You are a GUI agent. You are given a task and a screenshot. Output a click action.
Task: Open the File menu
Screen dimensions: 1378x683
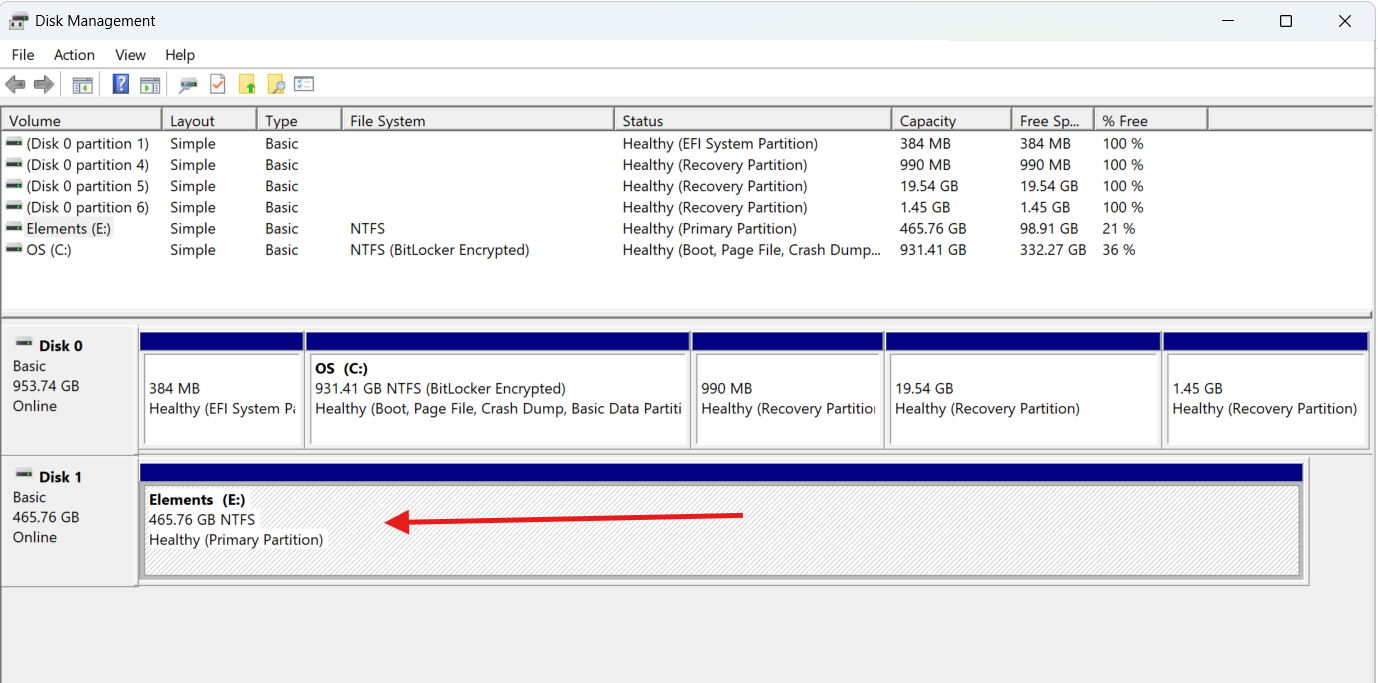click(x=22, y=55)
